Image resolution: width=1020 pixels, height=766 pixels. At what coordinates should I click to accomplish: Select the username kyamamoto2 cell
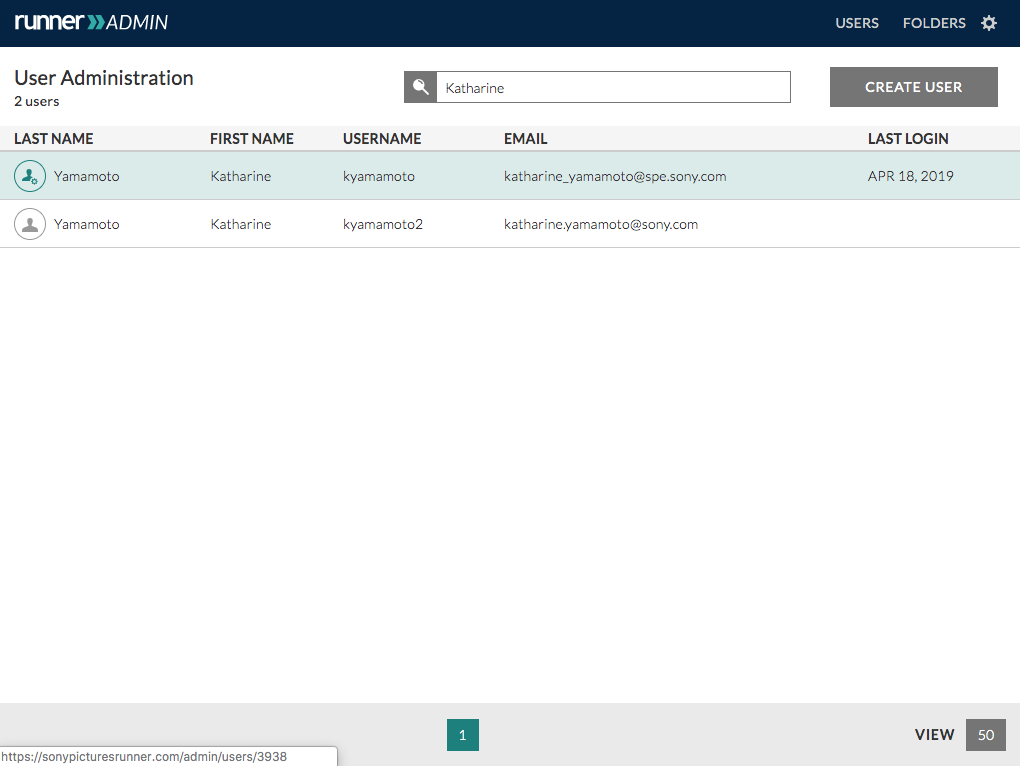(382, 224)
